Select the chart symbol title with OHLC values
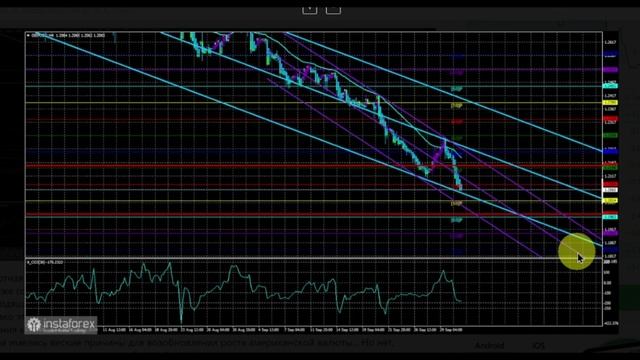Screen dimensions: 640x360 coord(66,36)
